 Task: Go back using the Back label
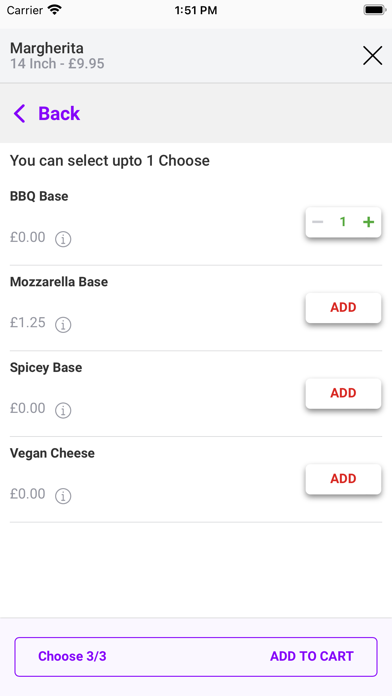pos(59,114)
